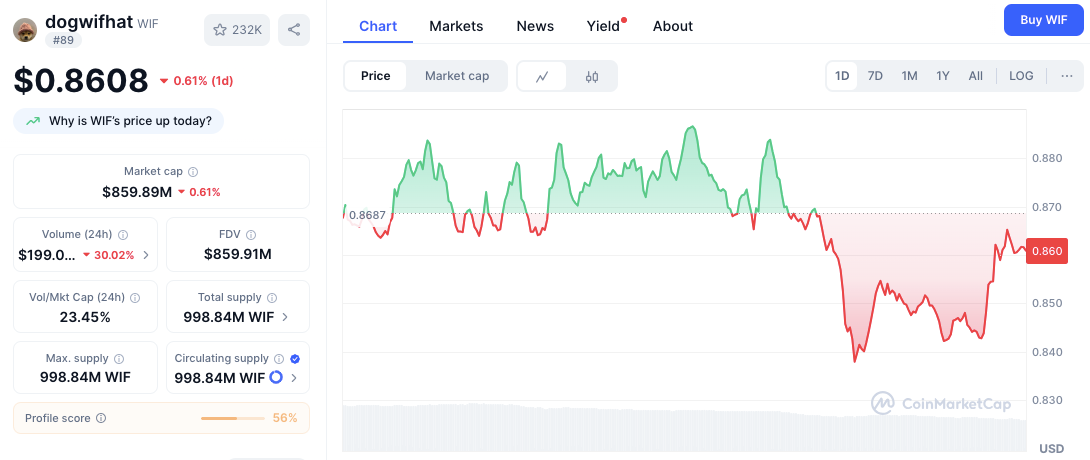Toggle chart to Market cap view
This screenshot has width=1090, height=460.
tap(457, 76)
